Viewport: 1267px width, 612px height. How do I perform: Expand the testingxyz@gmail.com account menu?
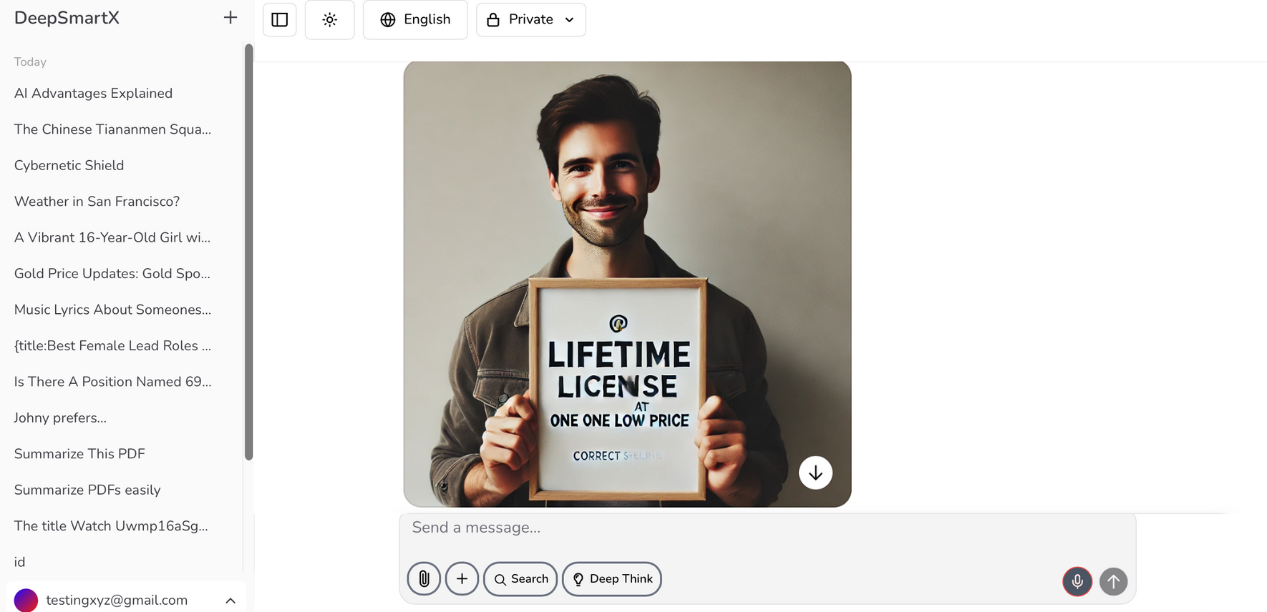point(125,600)
